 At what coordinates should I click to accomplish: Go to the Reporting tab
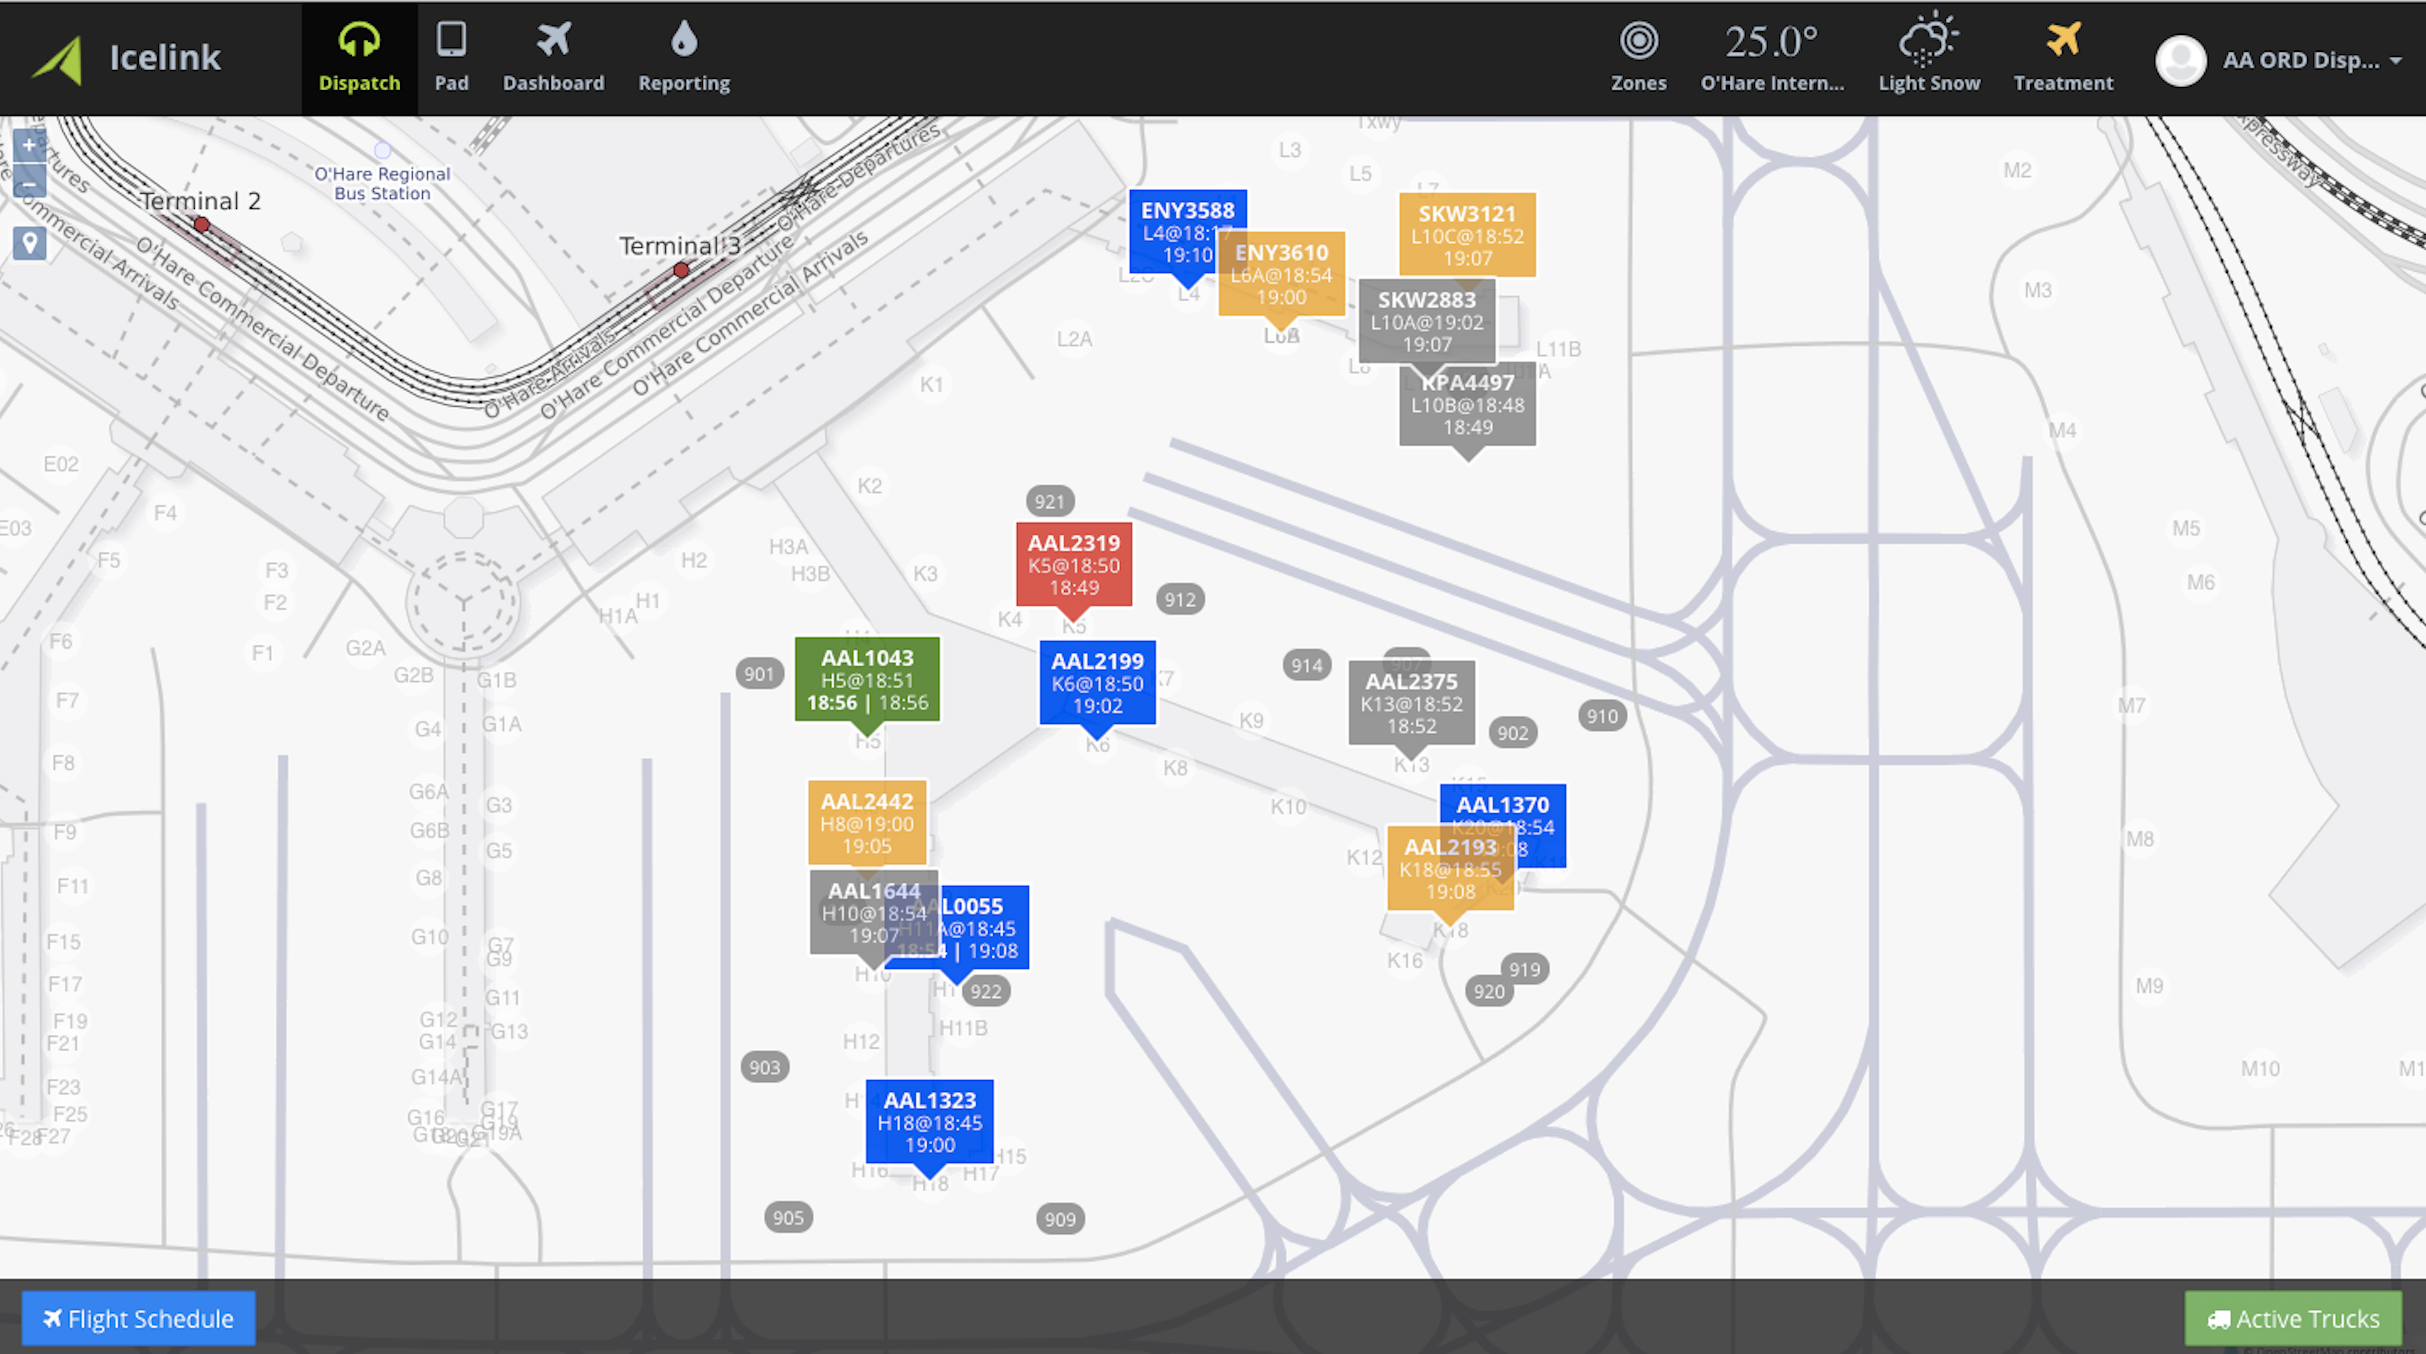pyautogui.click(x=684, y=58)
